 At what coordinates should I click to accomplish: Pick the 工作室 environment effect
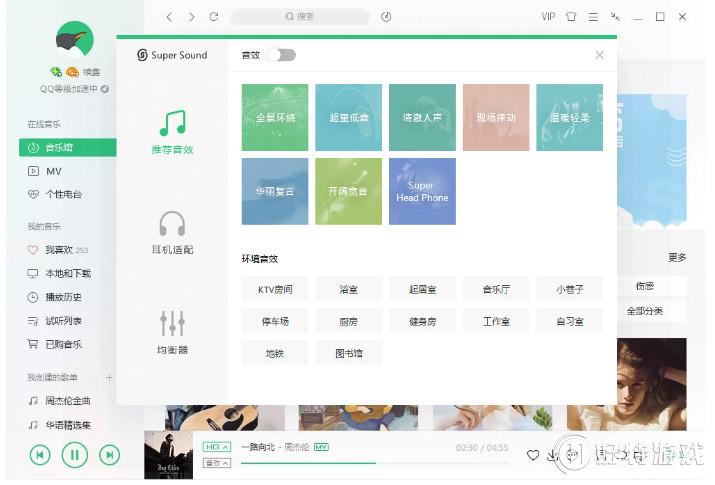(496, 321)
